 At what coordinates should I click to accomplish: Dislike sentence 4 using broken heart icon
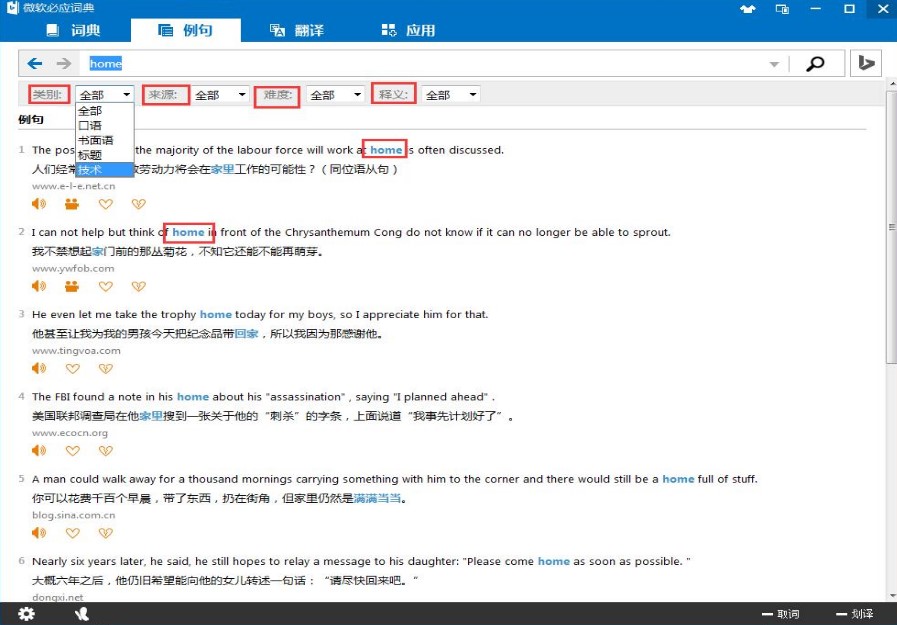pyautogui.click(x=105, y=451)
